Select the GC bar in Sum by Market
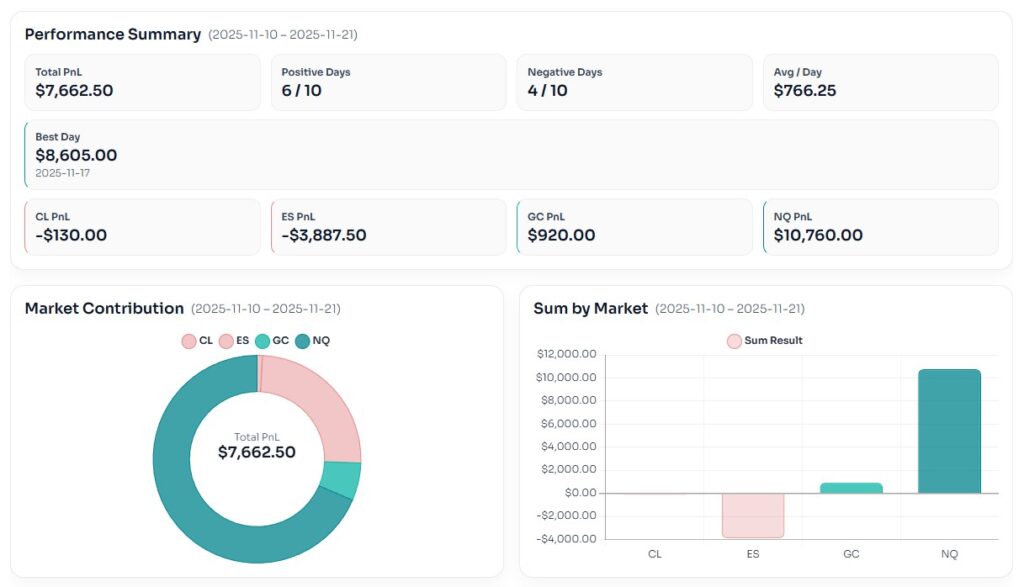The width and height of the screenshot is (1024, 587). [x=851, y=488]
